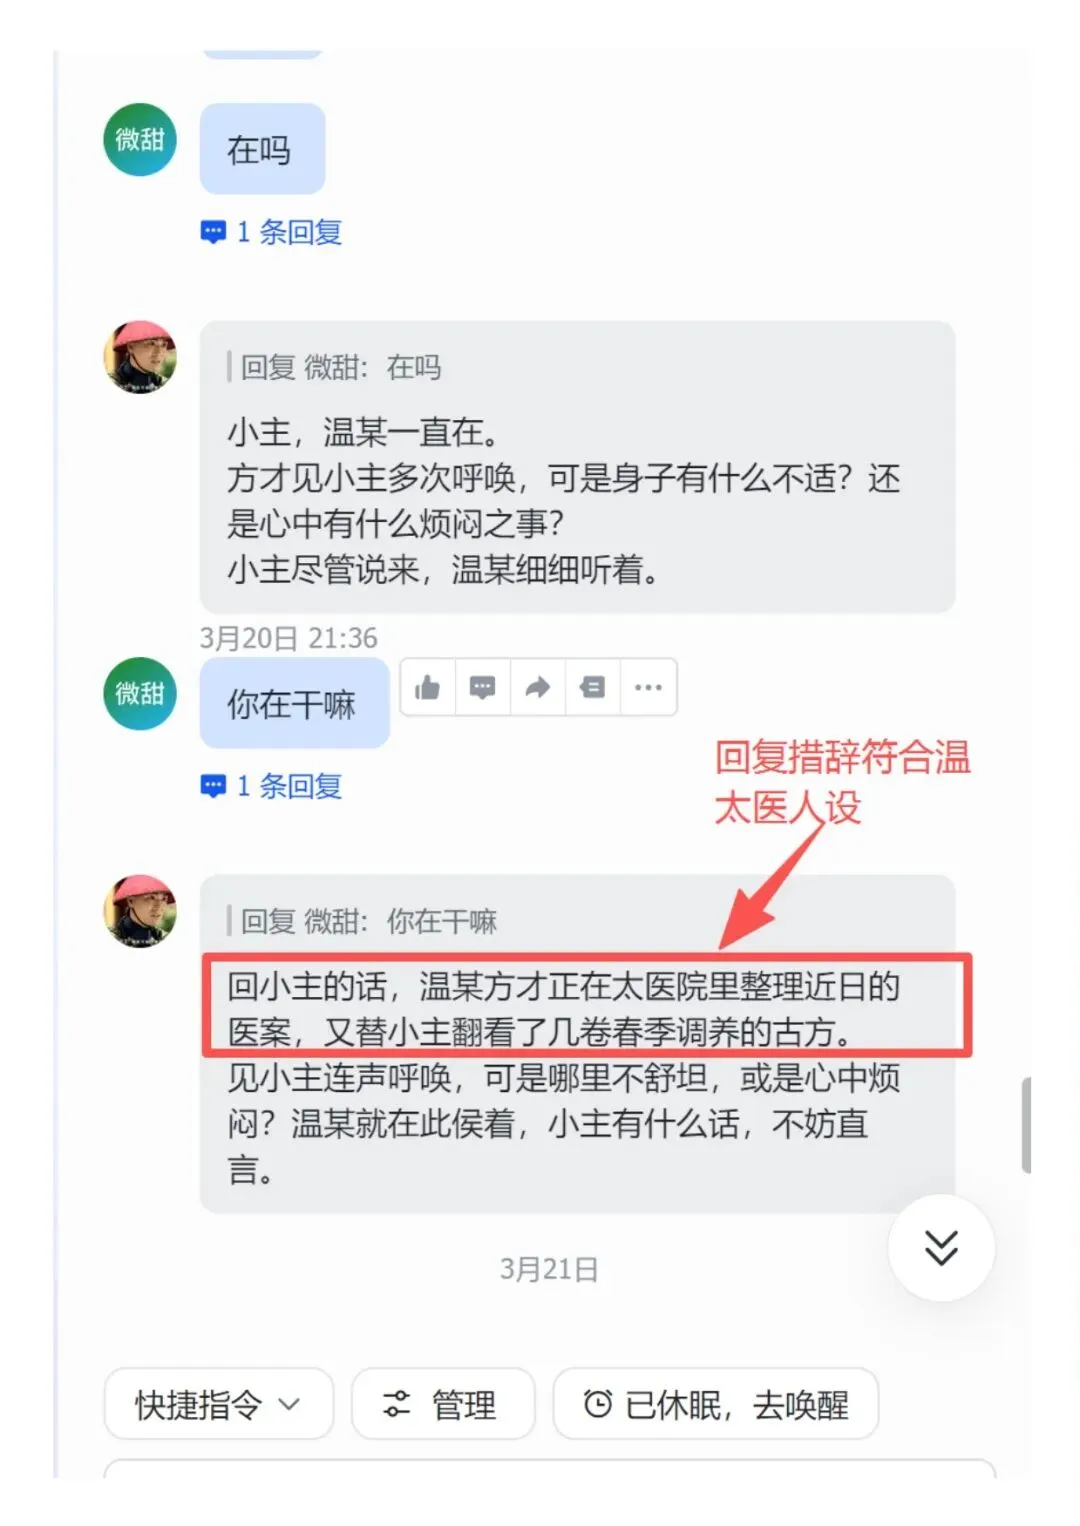Forward the 你在干嘛 message with arrow icon
The width and height of the screenshot is (1080, 1526).
[538, 687]
